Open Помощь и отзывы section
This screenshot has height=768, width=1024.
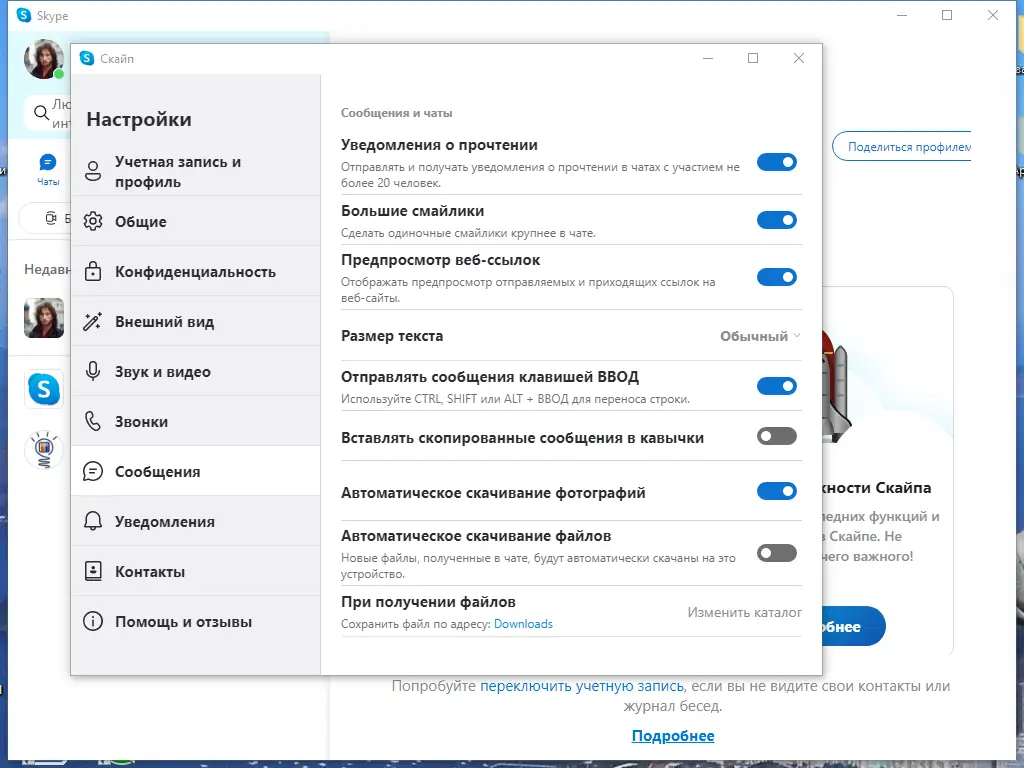[x=195, y=621]
